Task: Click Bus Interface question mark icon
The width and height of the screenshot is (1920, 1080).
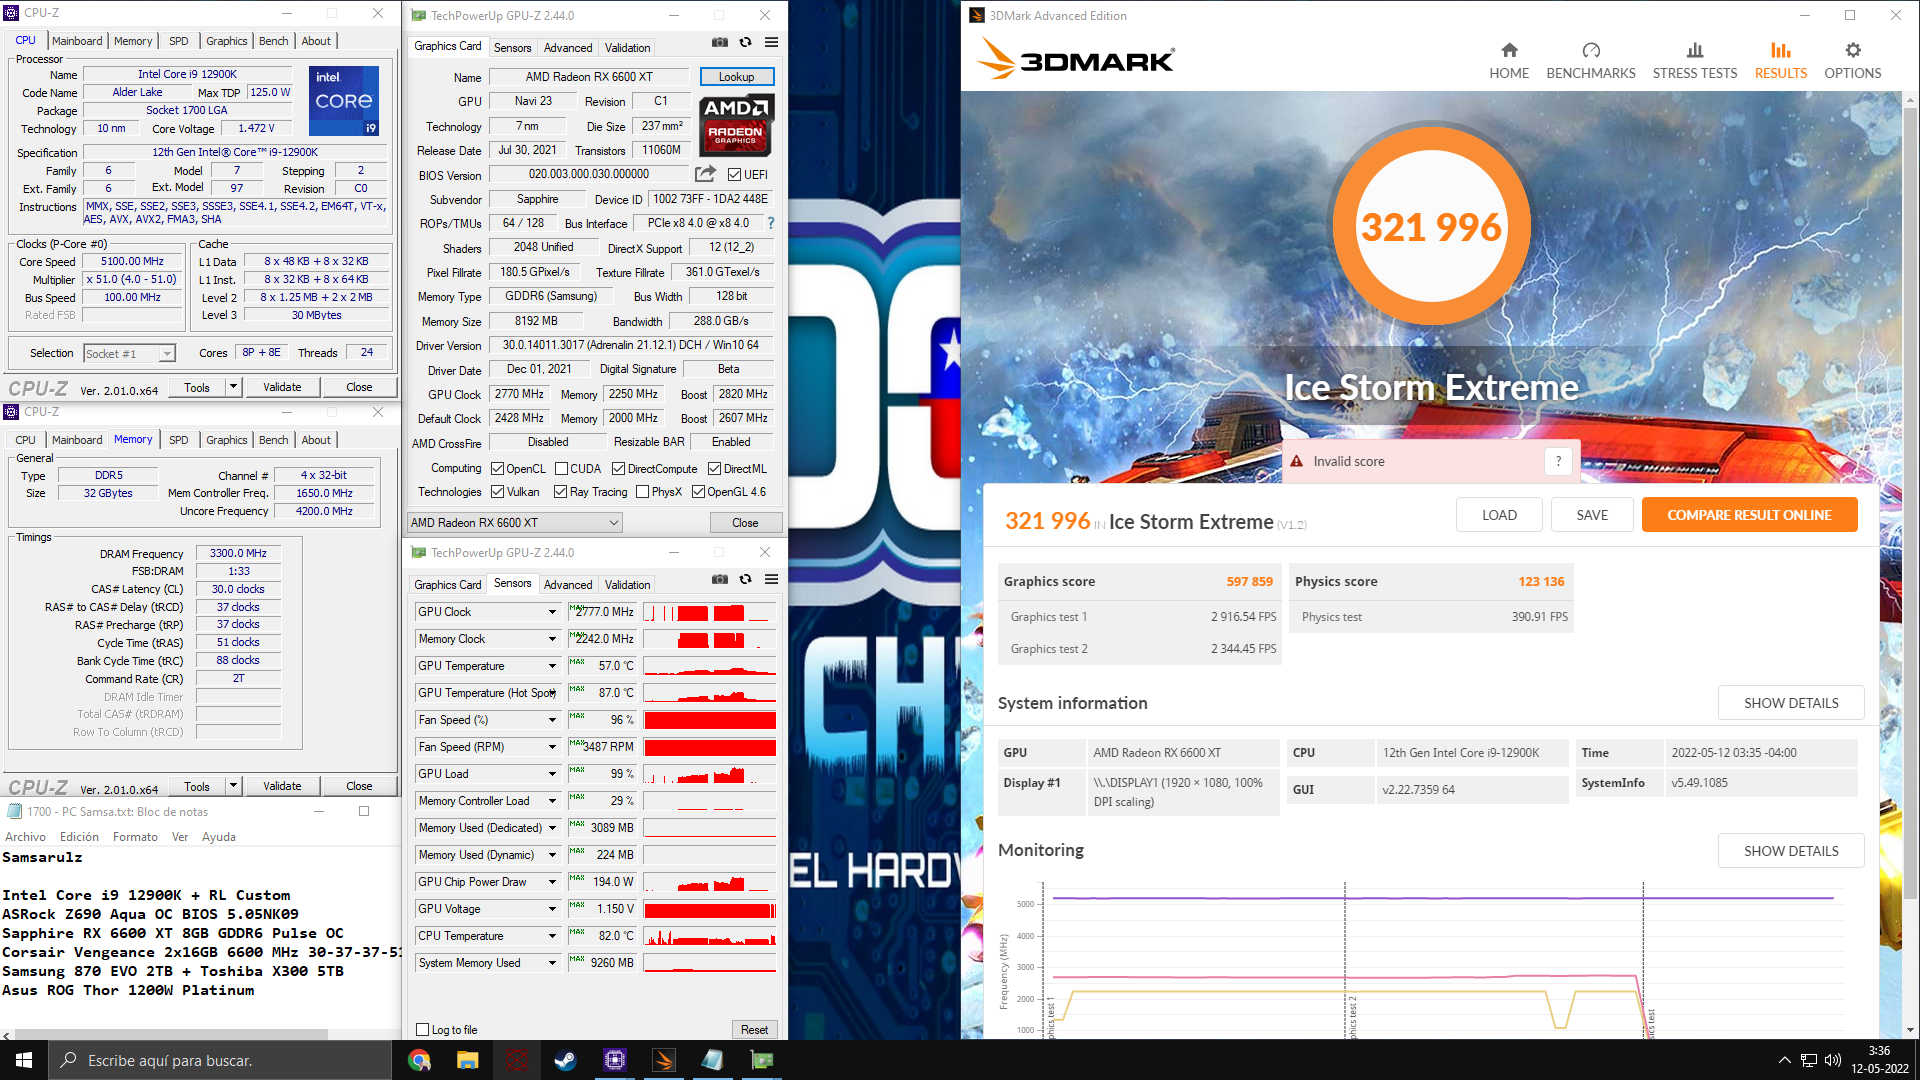Action: coord(770,223)
